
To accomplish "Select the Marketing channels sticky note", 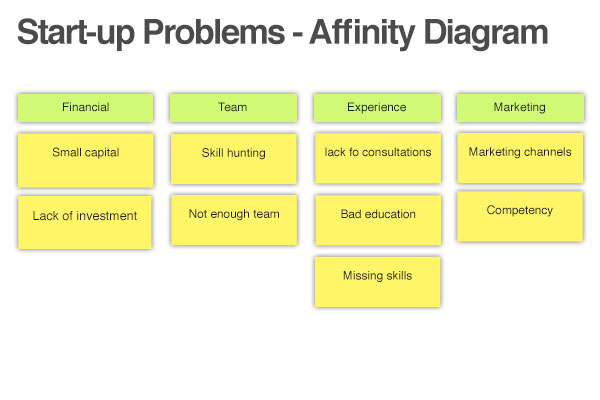I will click(520, 158).
